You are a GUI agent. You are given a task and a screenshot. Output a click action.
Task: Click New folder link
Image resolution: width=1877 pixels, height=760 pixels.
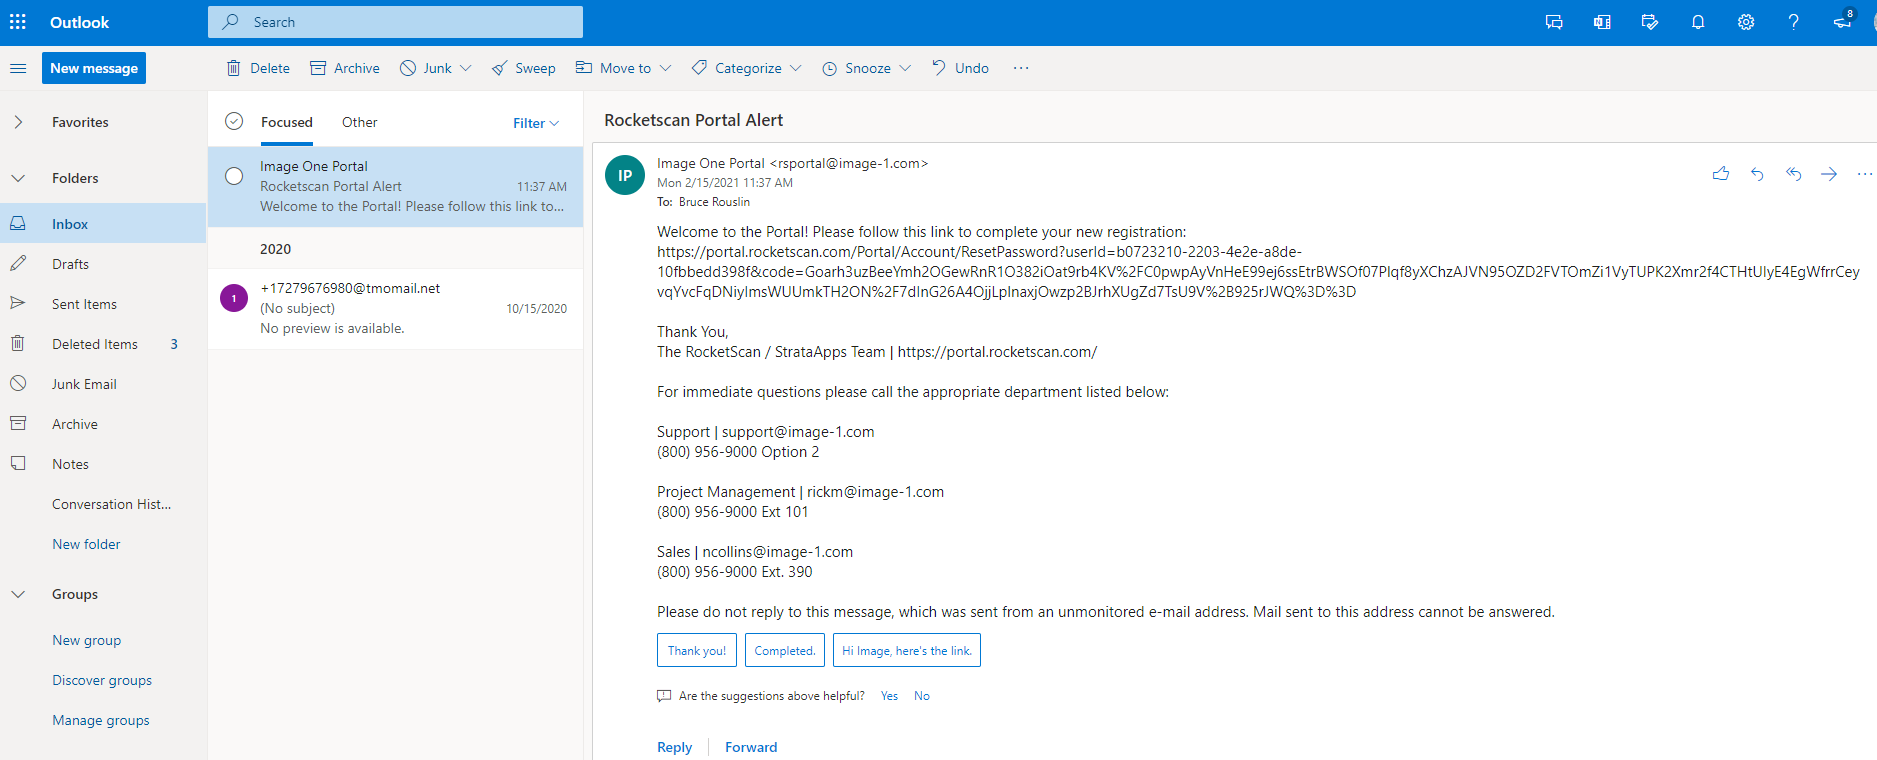[86, 544]
